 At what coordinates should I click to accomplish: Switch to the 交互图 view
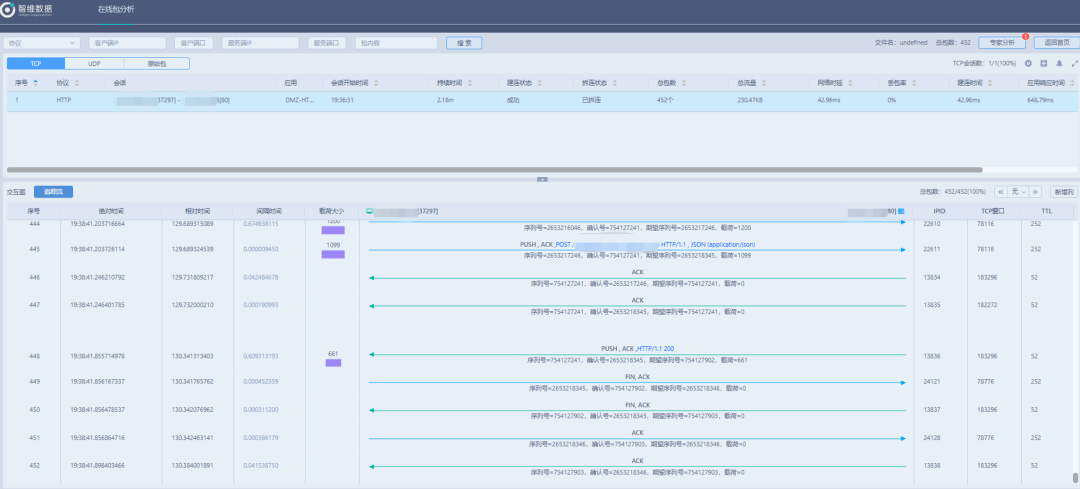point(15,192)
